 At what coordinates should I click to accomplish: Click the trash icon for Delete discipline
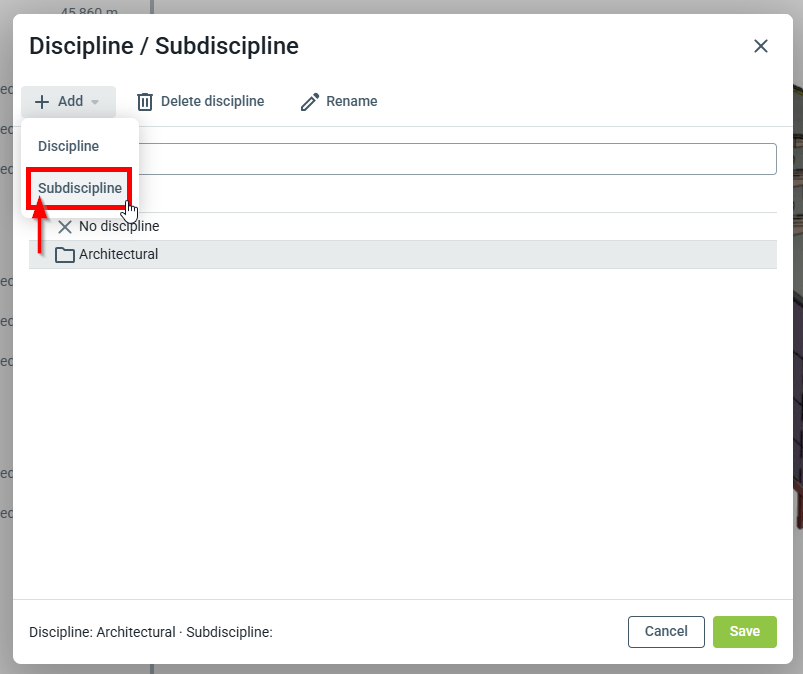click(x=145, y=102)
